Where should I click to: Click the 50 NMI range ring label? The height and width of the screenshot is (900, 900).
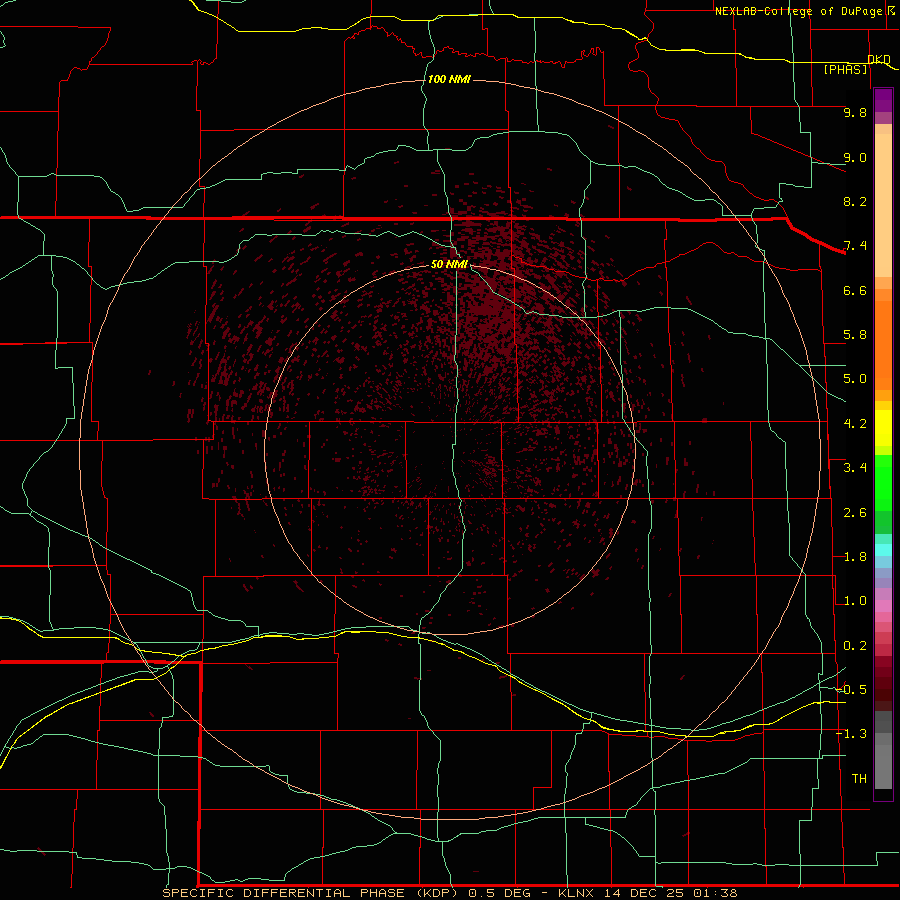pyautogui.click(x=449, y=264)
